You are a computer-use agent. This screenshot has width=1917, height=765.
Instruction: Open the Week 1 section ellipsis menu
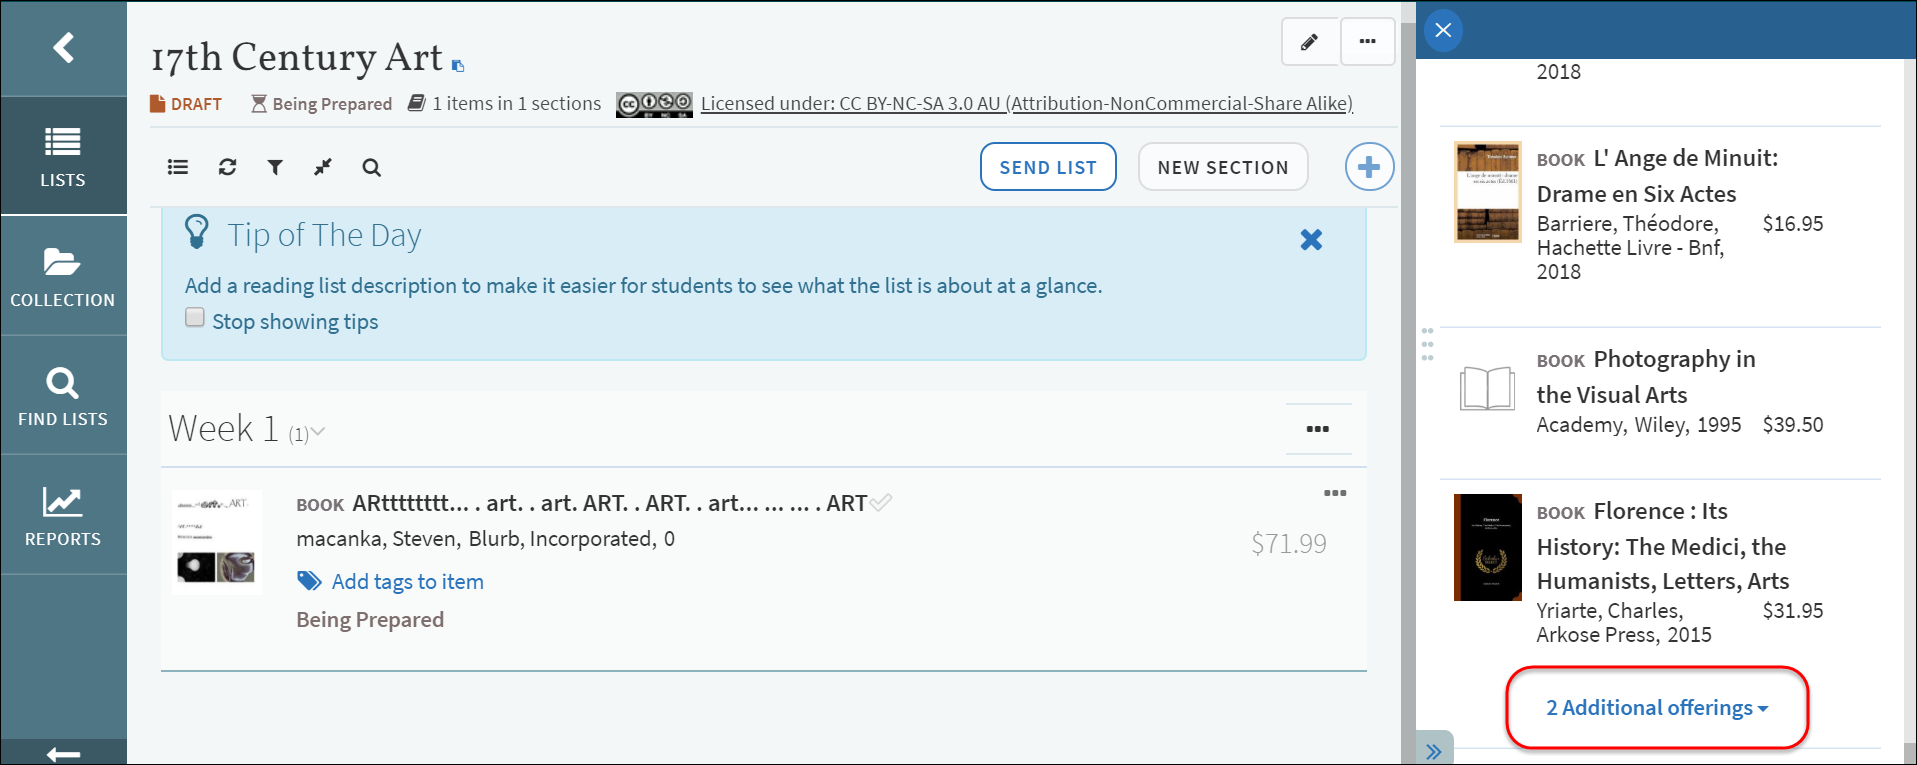coord(1317,429)
